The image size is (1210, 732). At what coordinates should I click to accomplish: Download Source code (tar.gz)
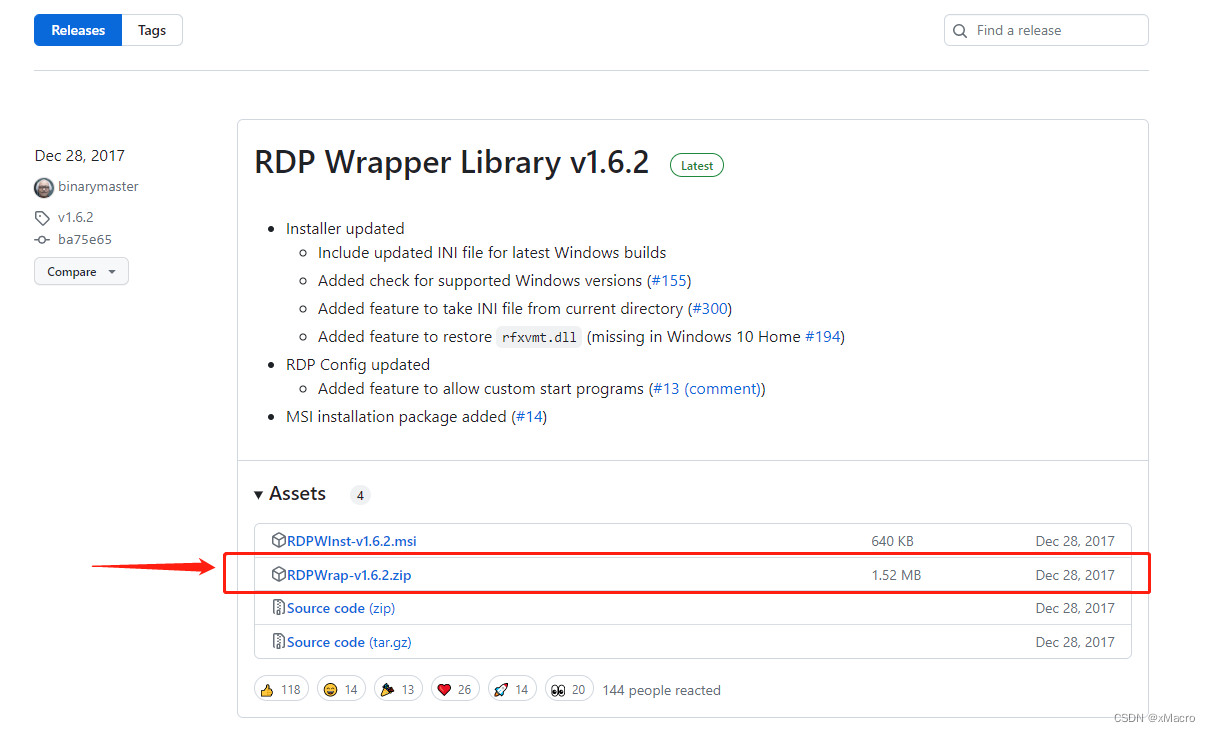click(349, 642)
